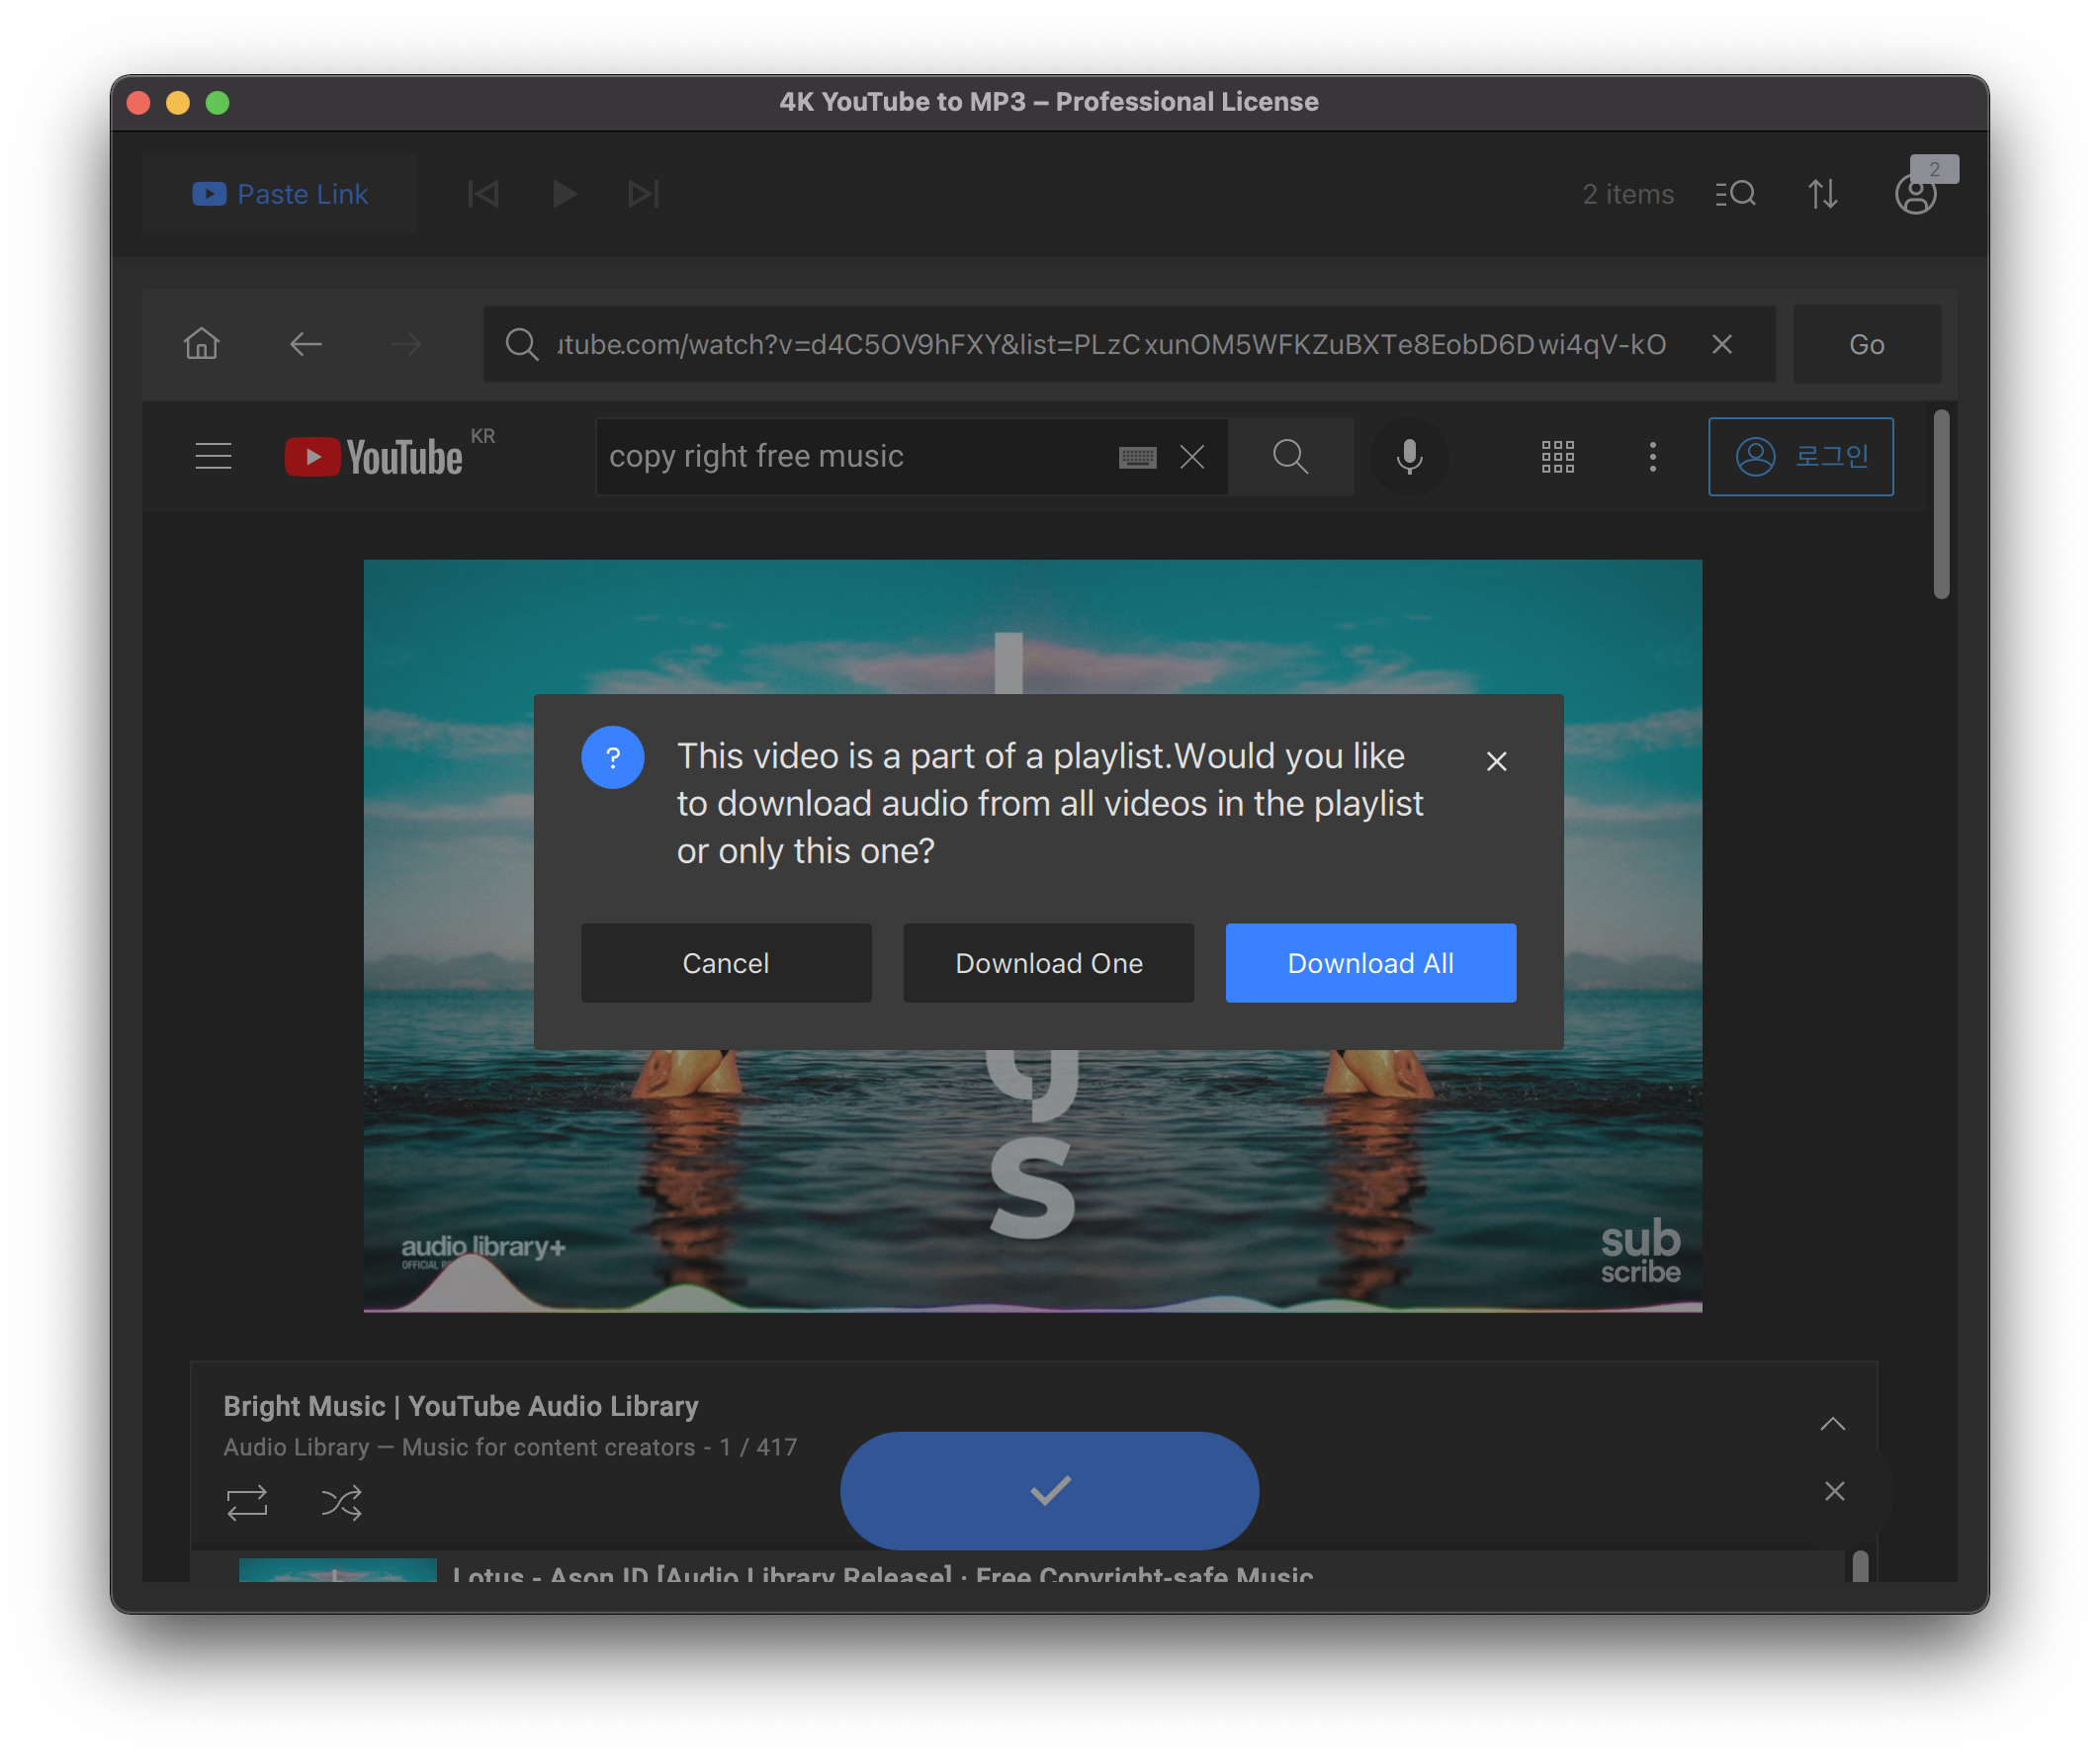2100x1760 pixels.
Task: Click Bright Music playlist title
Action: (461, 1406)
